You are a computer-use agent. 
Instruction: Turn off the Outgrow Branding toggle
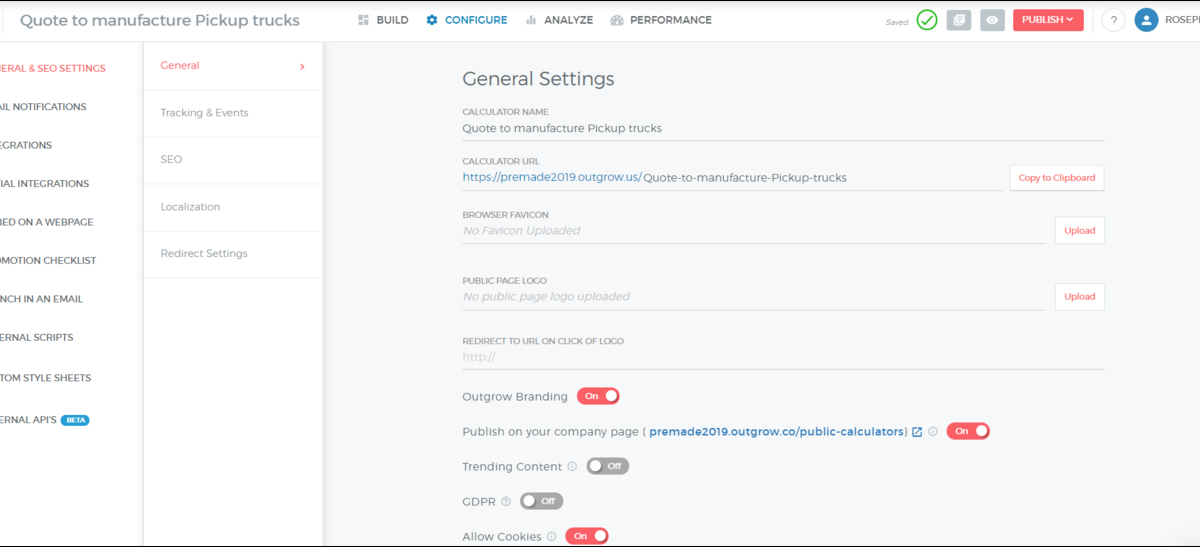click(598, 396)
